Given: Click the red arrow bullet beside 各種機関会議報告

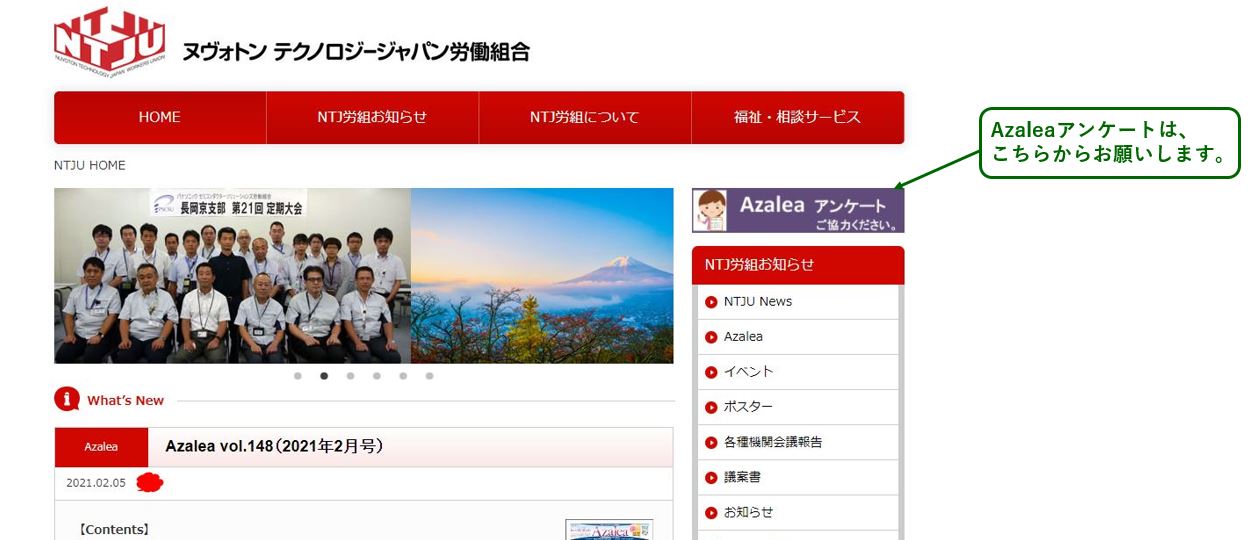Looking at the screenshot, I should click(711, 442).
